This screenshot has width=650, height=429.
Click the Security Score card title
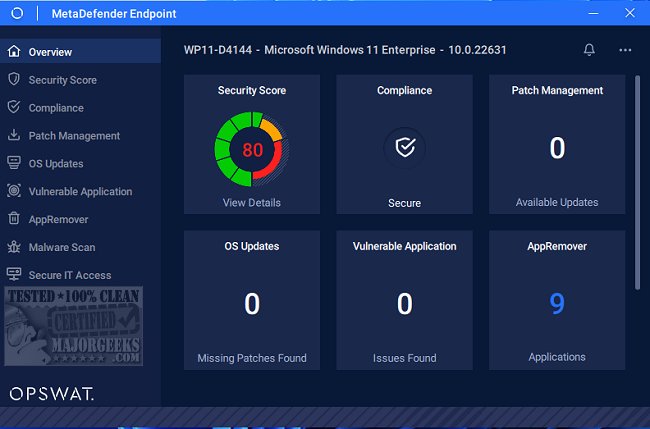click(252, 90)
